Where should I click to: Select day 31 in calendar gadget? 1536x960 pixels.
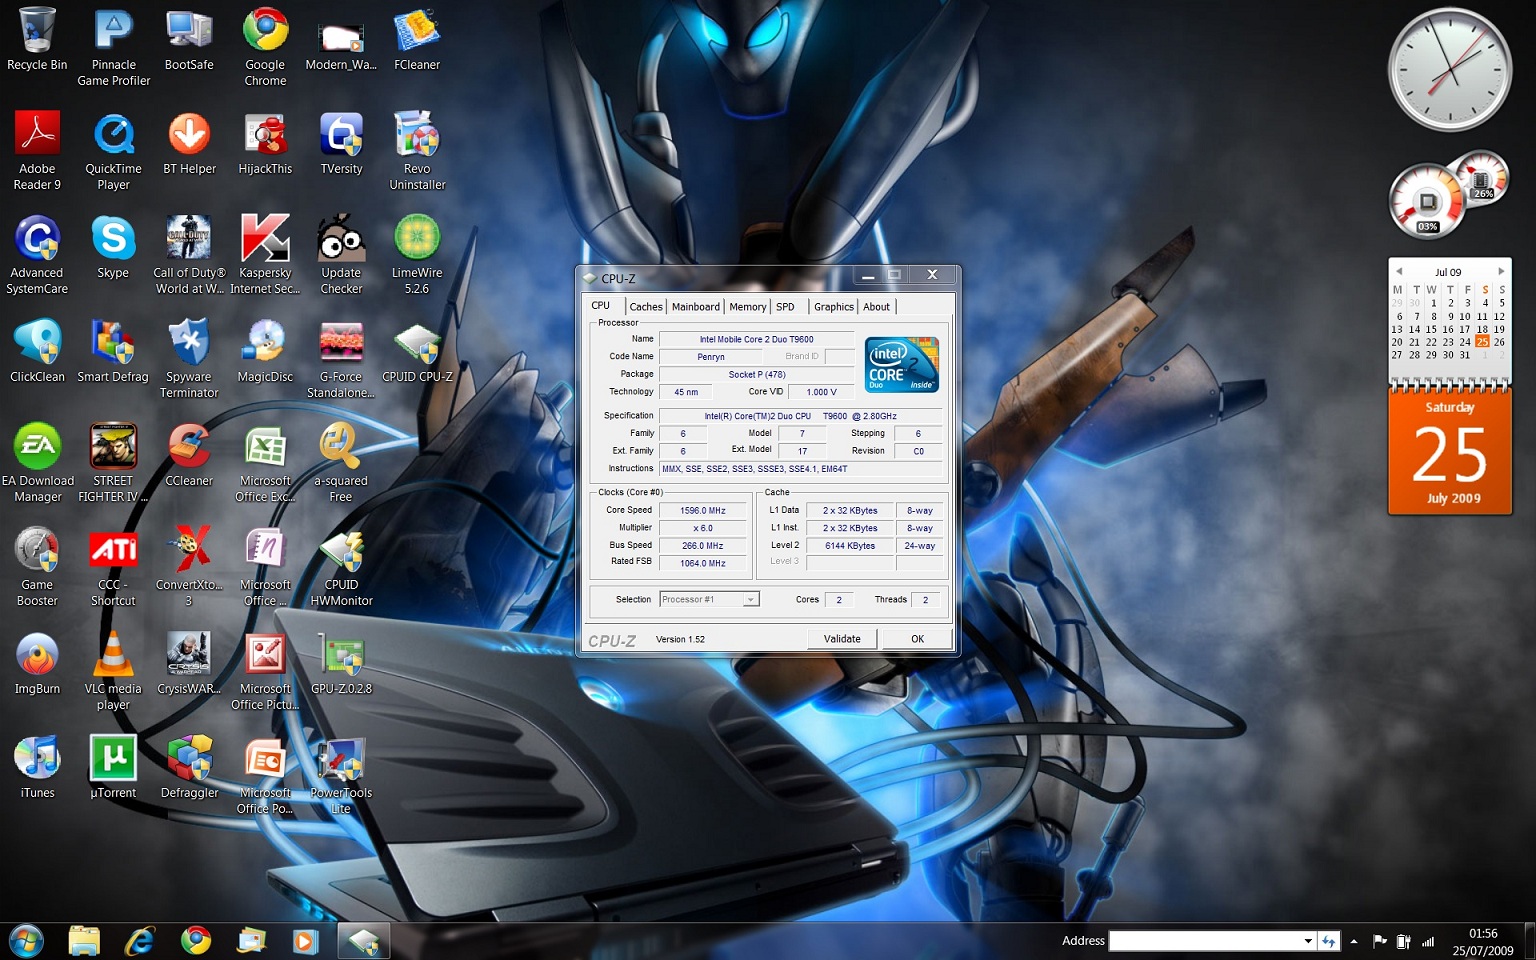(x=1465, y=355)
